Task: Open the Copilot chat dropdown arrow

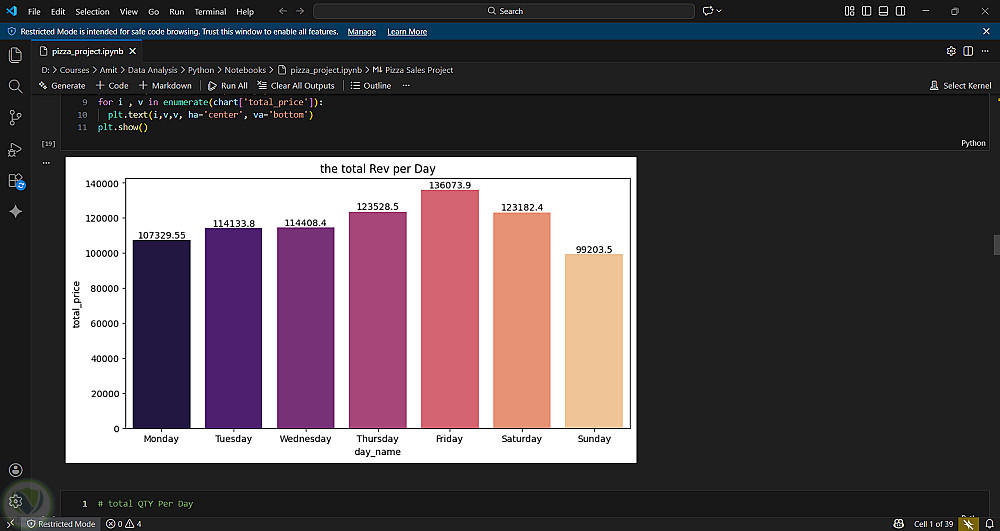Action: pos(719,11)
